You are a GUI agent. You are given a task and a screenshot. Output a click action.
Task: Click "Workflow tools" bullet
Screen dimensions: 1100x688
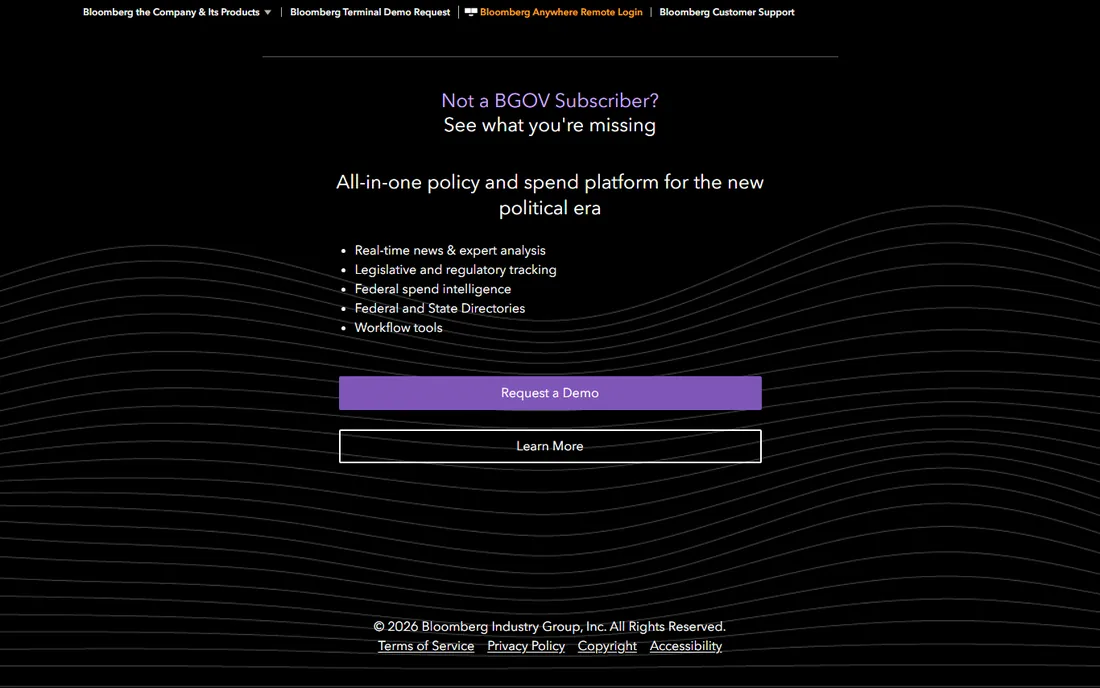pyautogui.click(x=398, y=328)
